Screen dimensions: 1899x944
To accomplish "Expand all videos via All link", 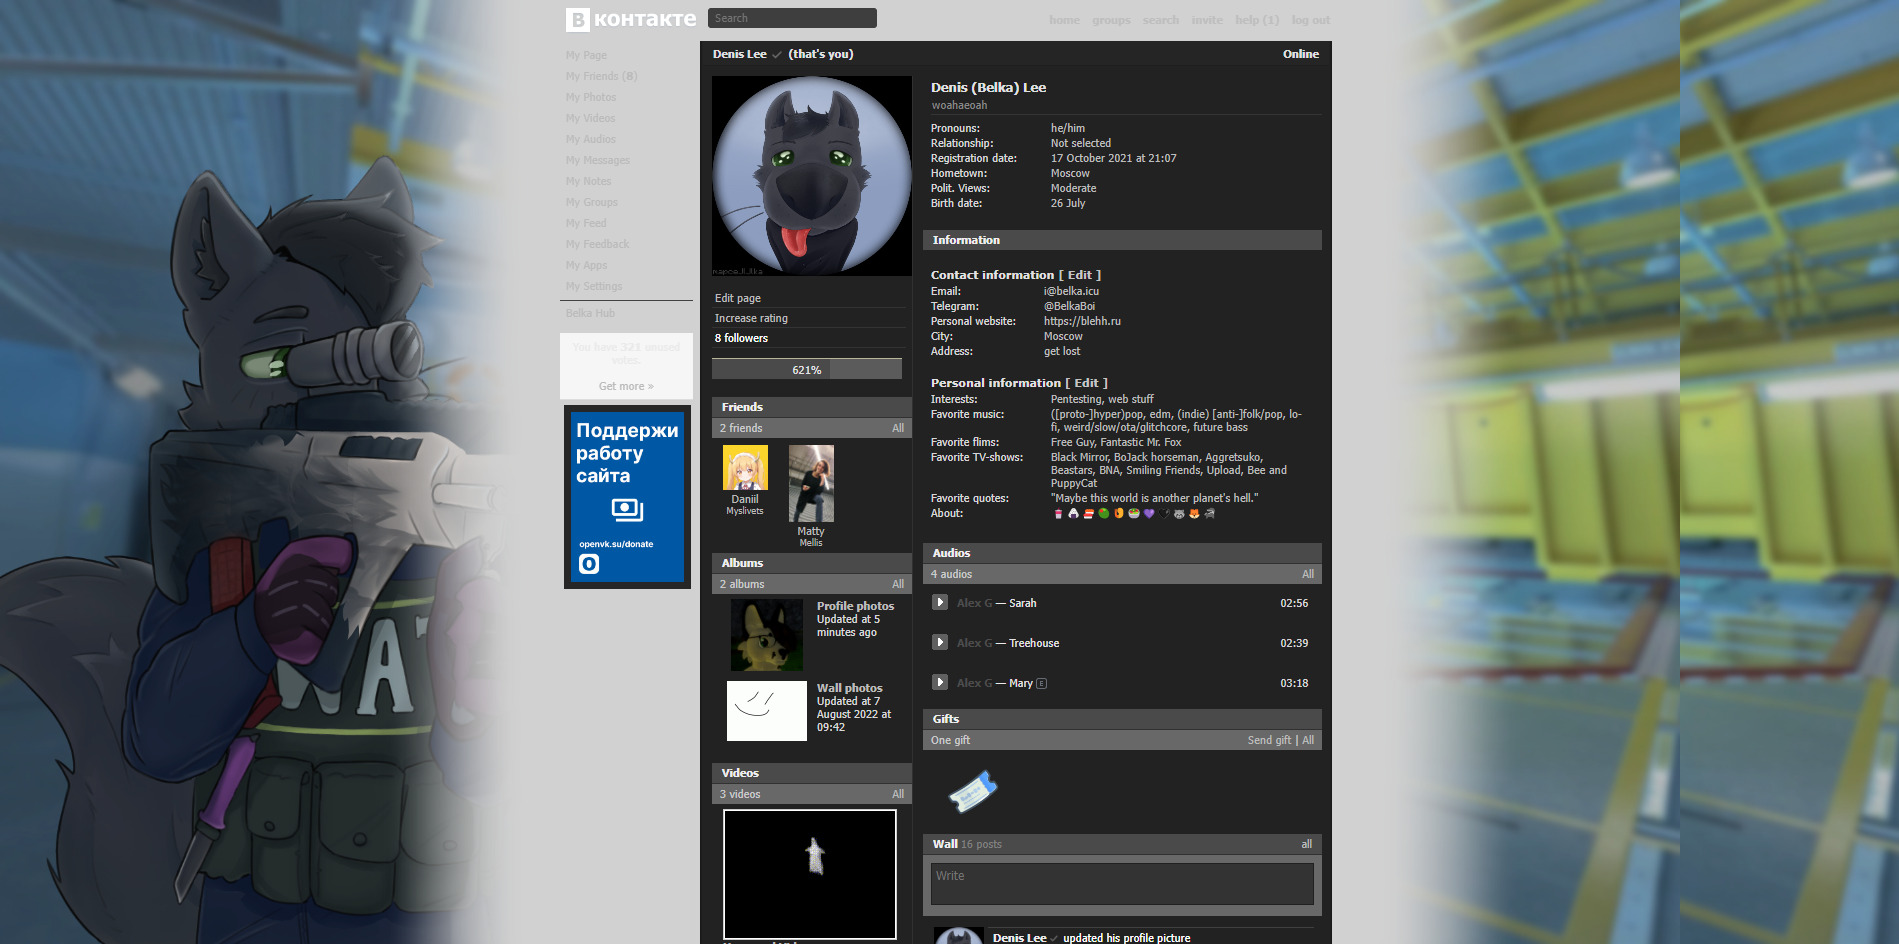I will pos(898,794).
